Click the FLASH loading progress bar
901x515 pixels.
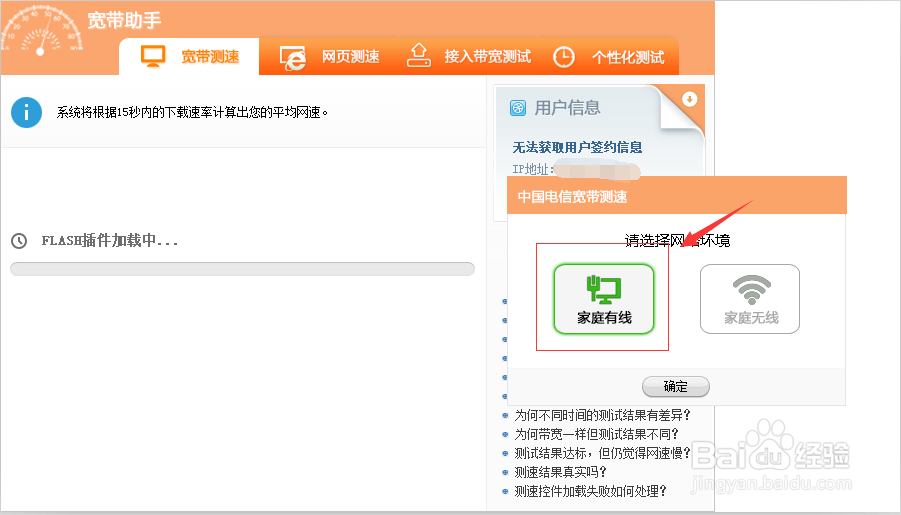(x=242, y=269)
